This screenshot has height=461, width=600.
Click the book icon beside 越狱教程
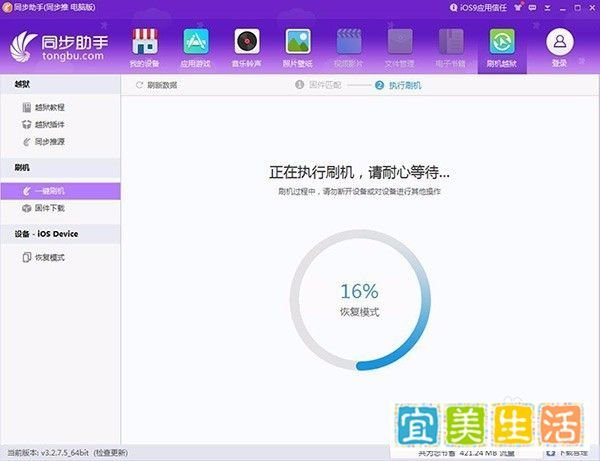pos(26,108)
